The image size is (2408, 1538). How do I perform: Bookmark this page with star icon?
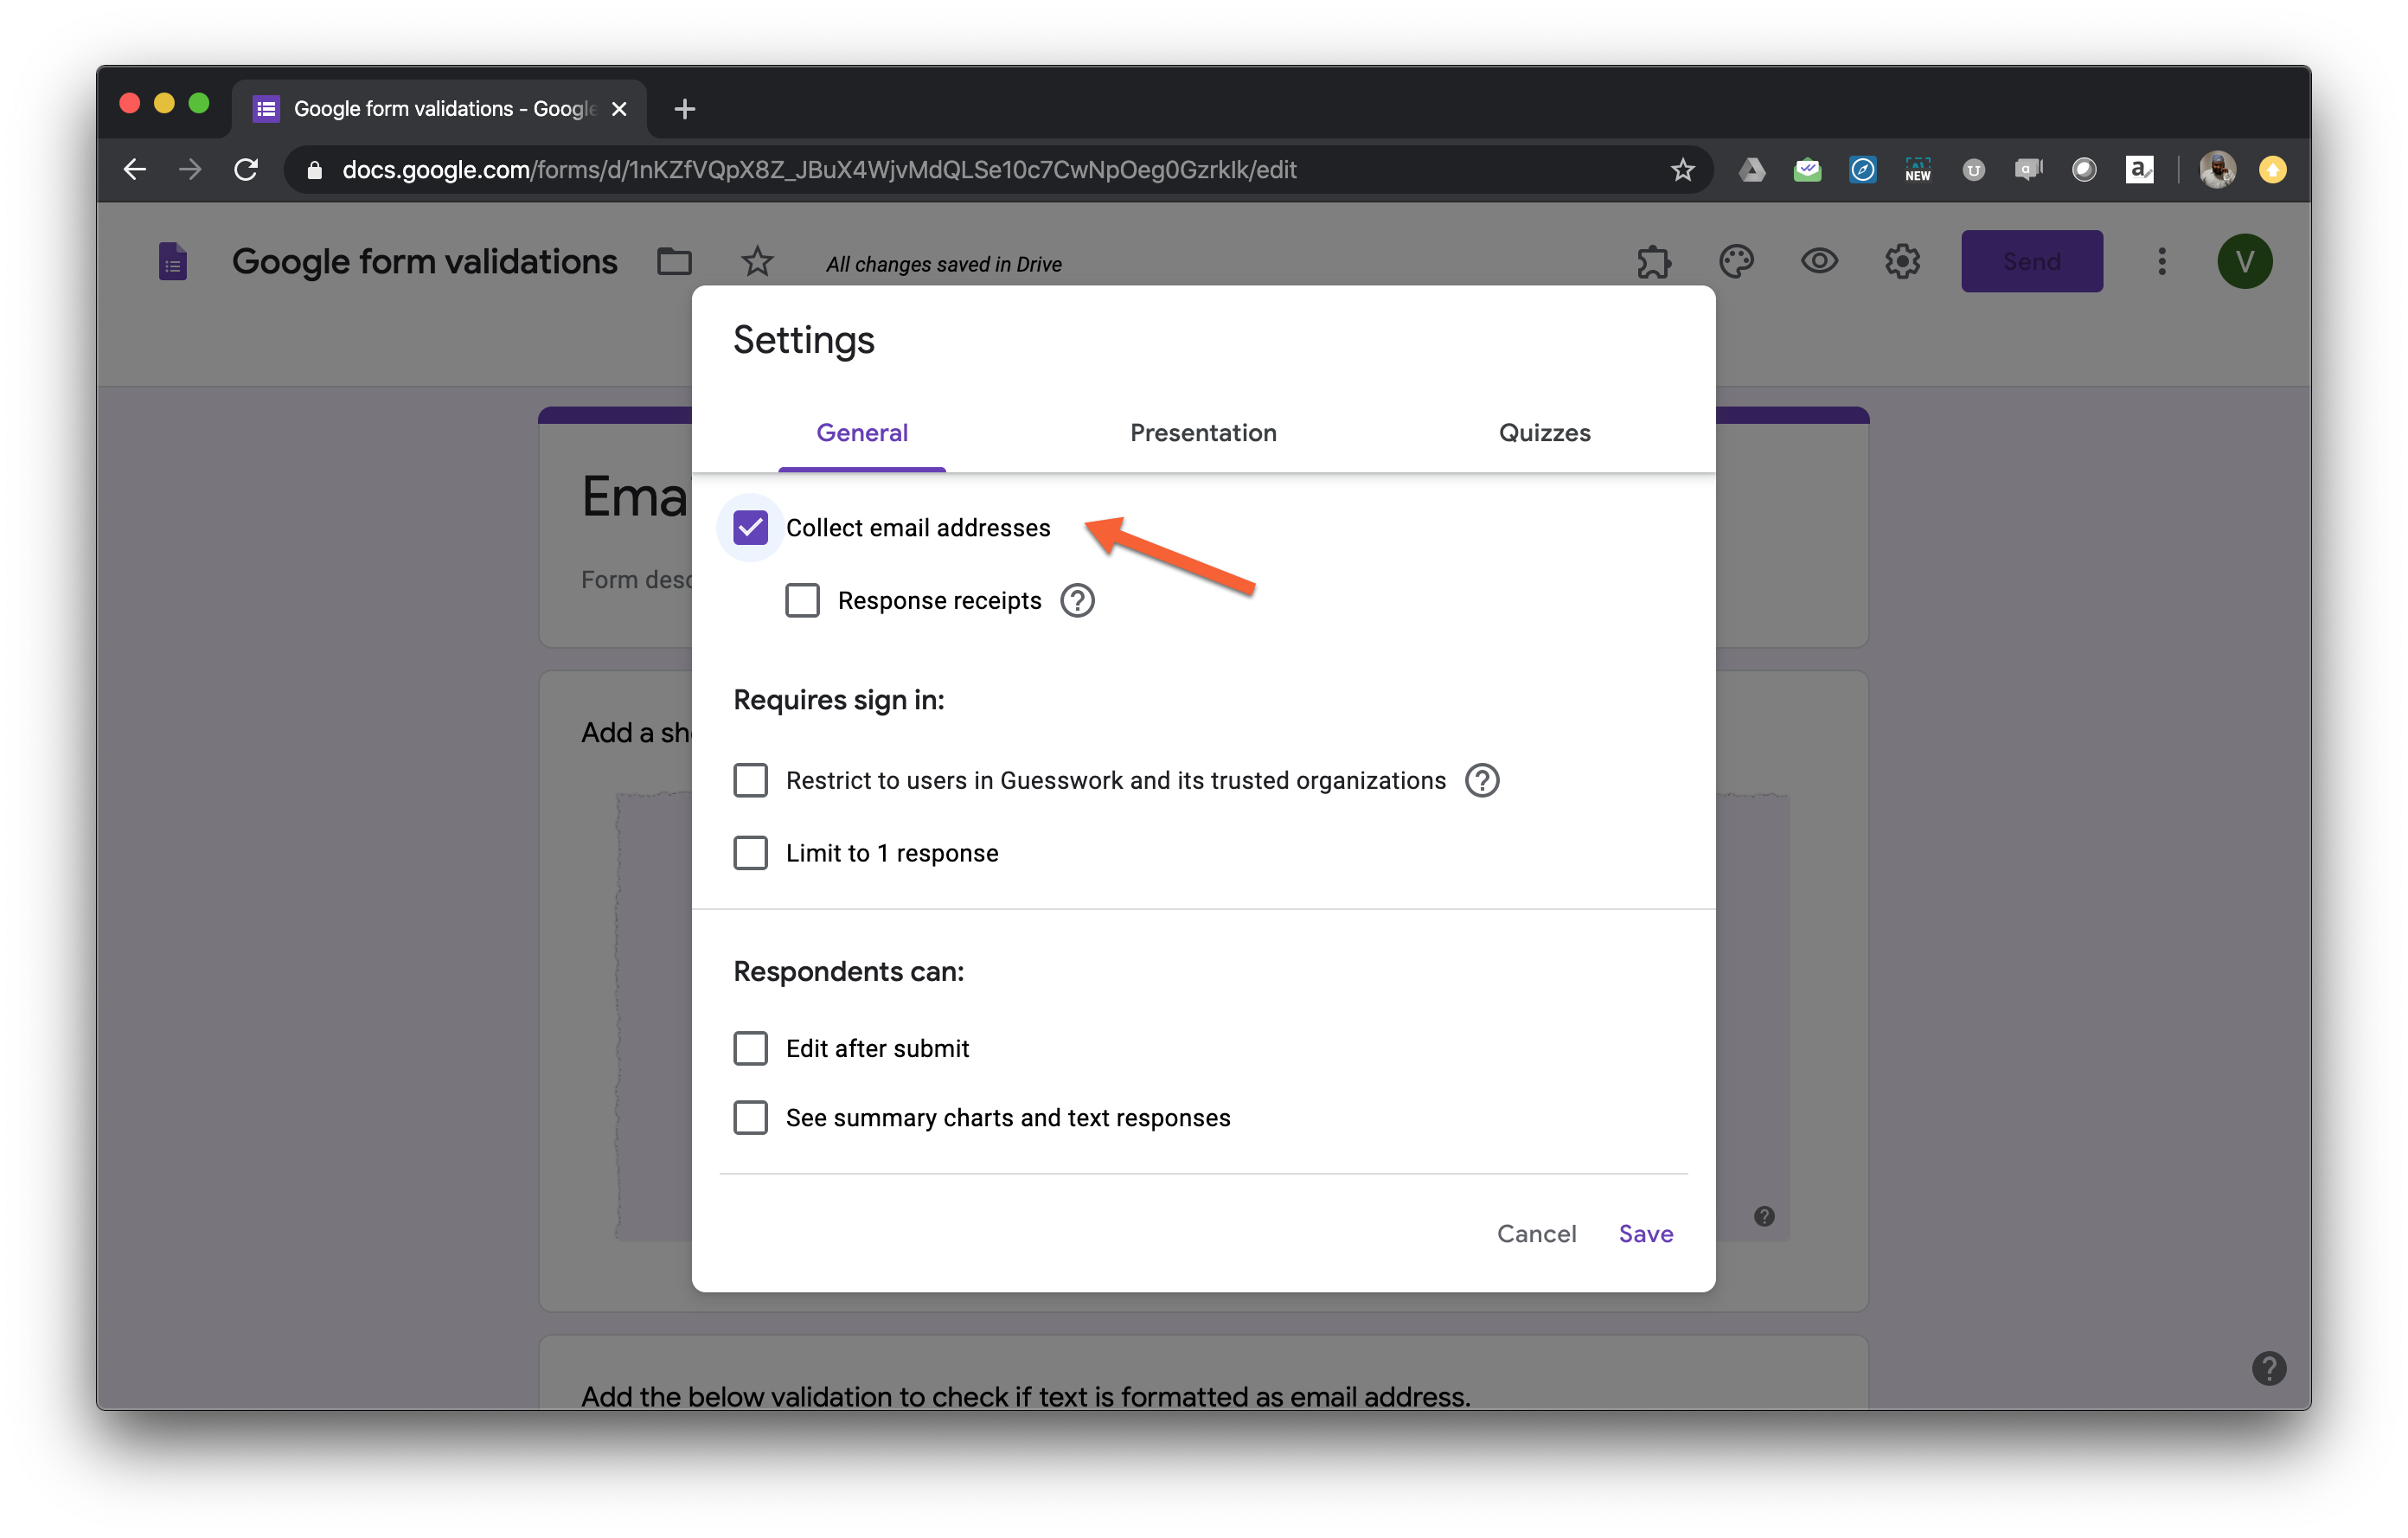[x=1682, y=170]
